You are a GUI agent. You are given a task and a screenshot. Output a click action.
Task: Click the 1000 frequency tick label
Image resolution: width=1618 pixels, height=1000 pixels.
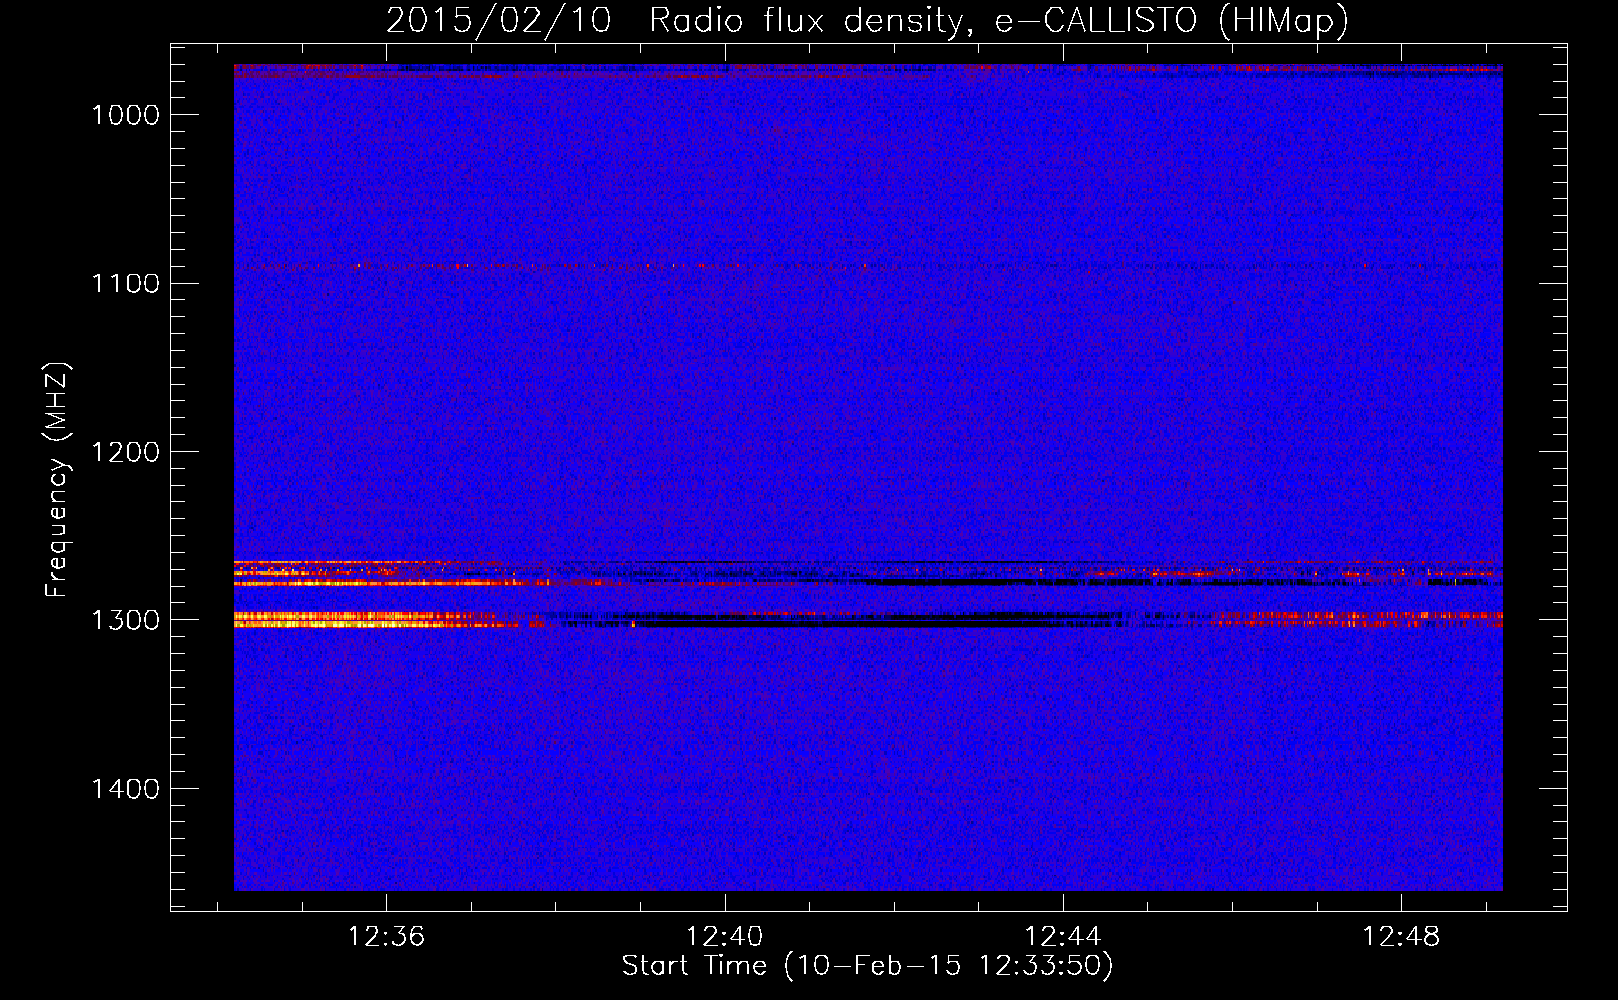tap(125, 115)
